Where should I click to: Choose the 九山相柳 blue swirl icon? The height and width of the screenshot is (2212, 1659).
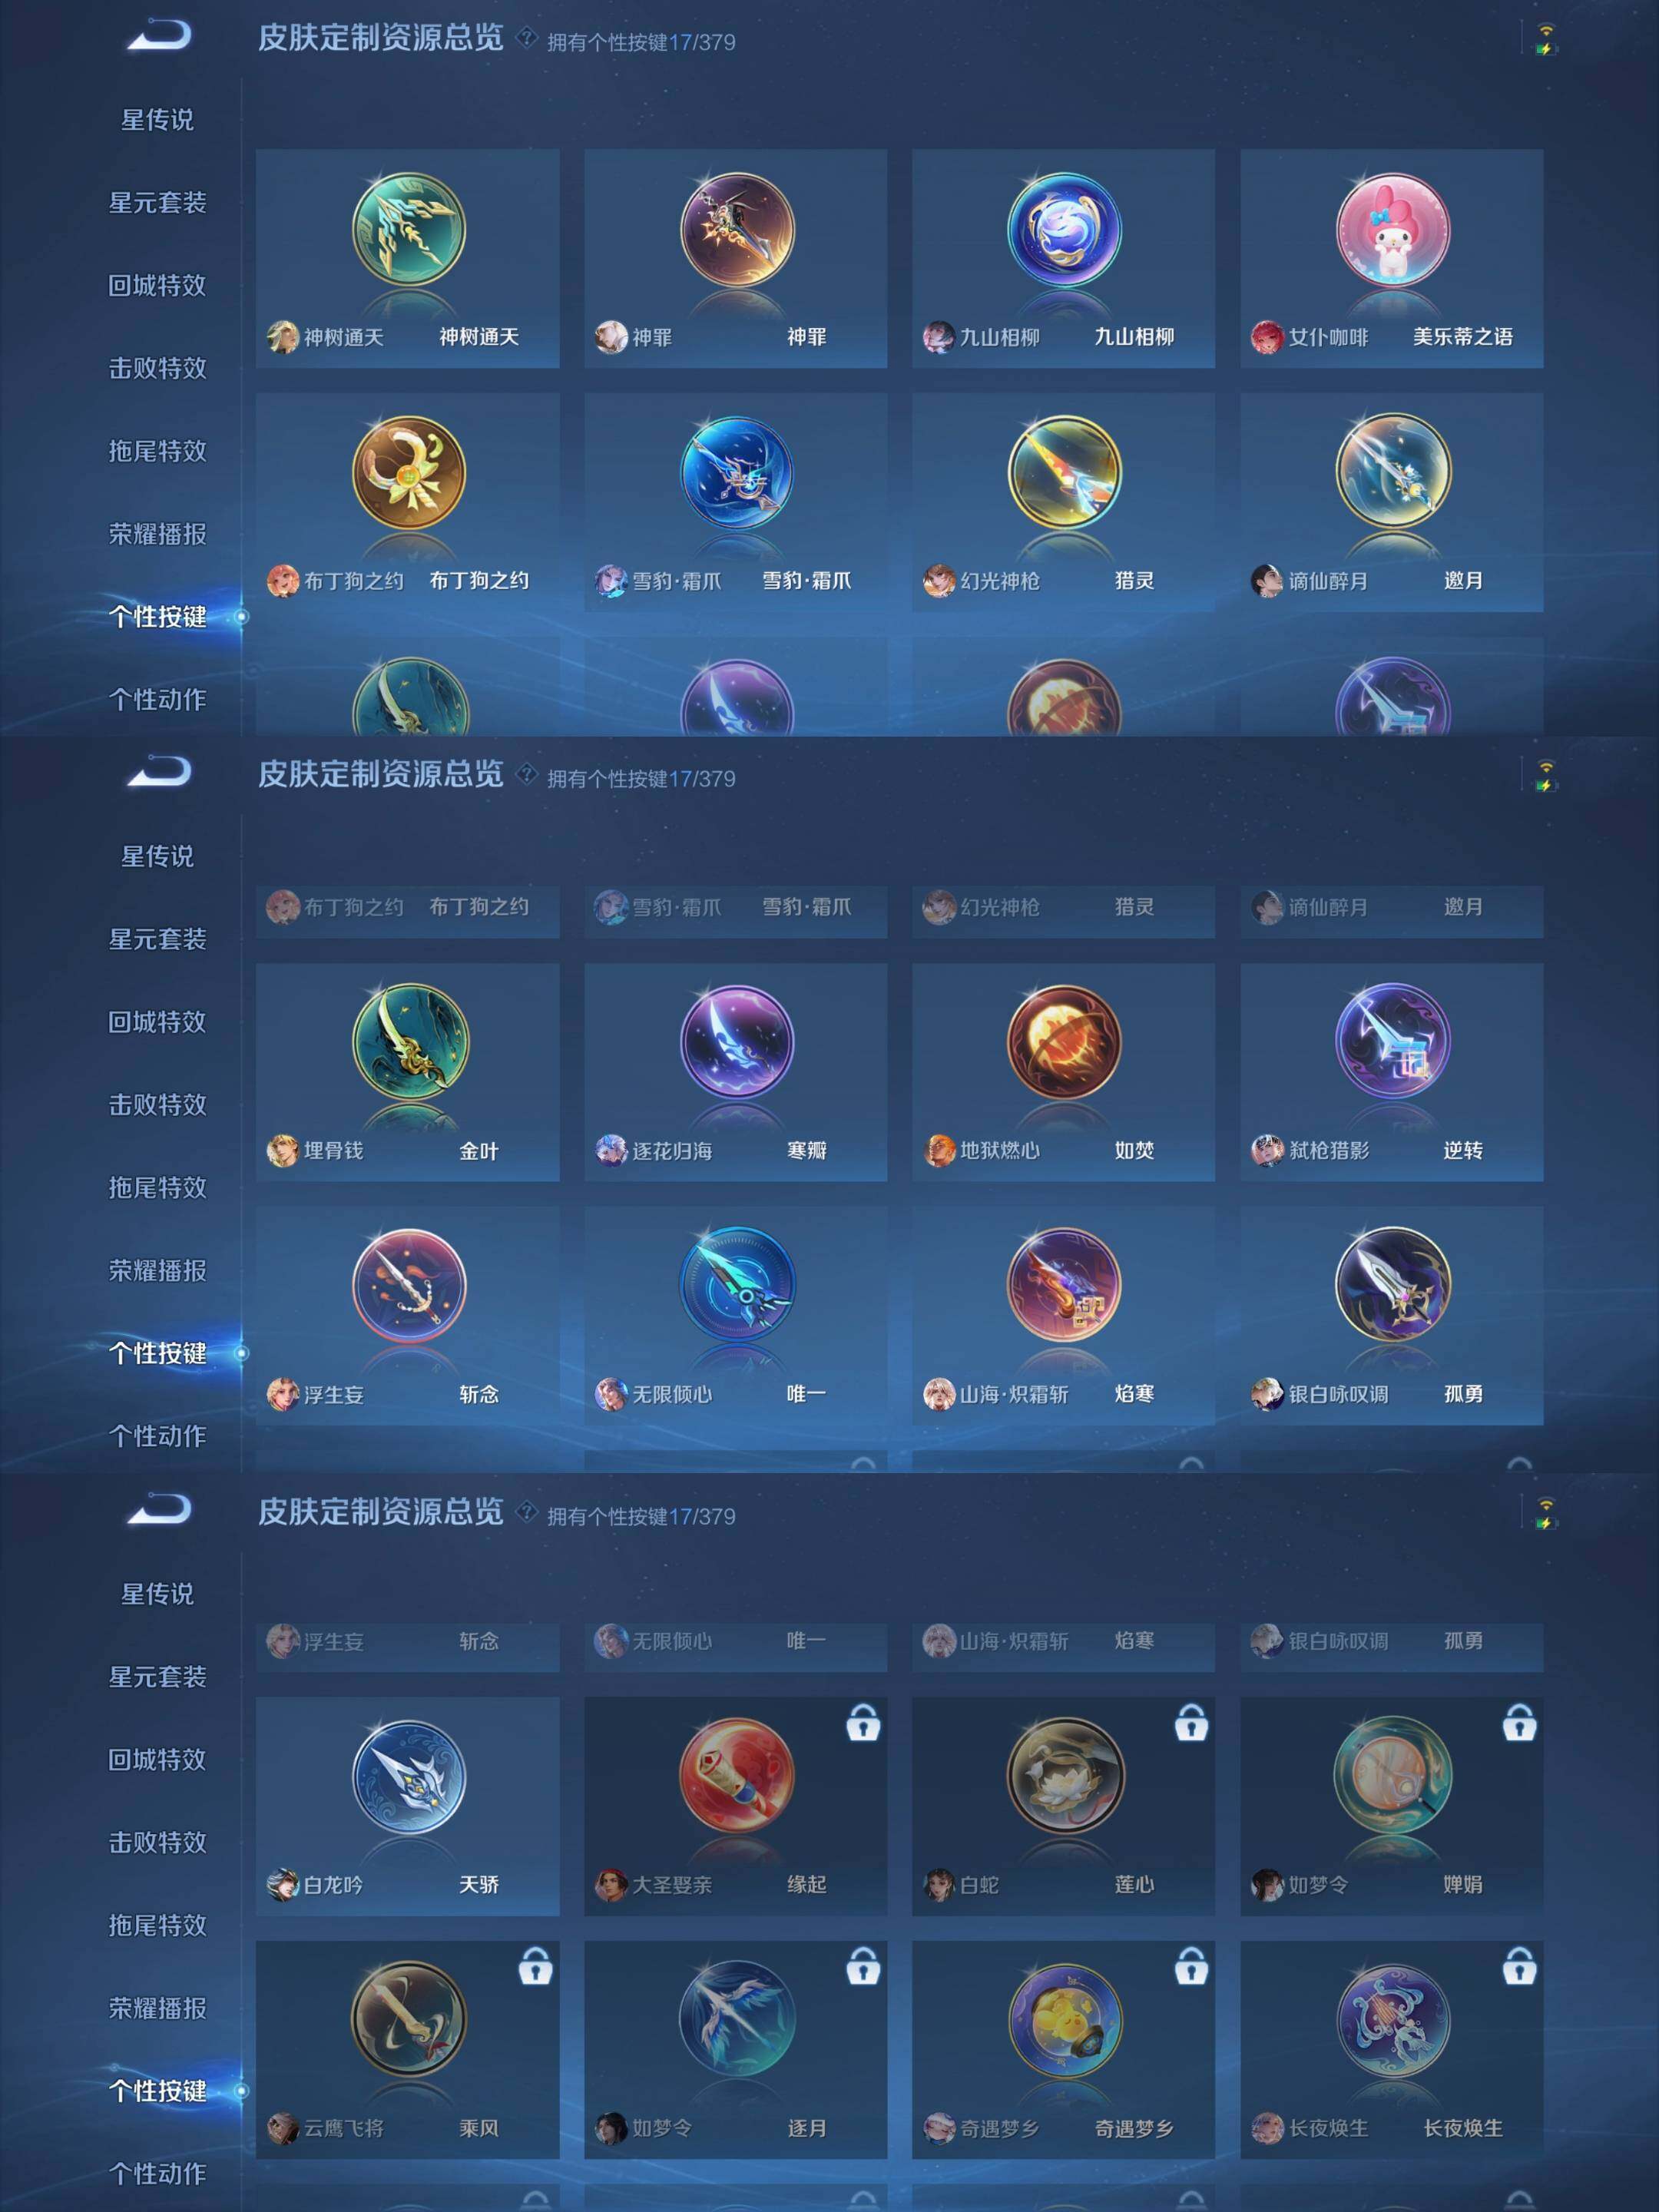pos(1064,229)
